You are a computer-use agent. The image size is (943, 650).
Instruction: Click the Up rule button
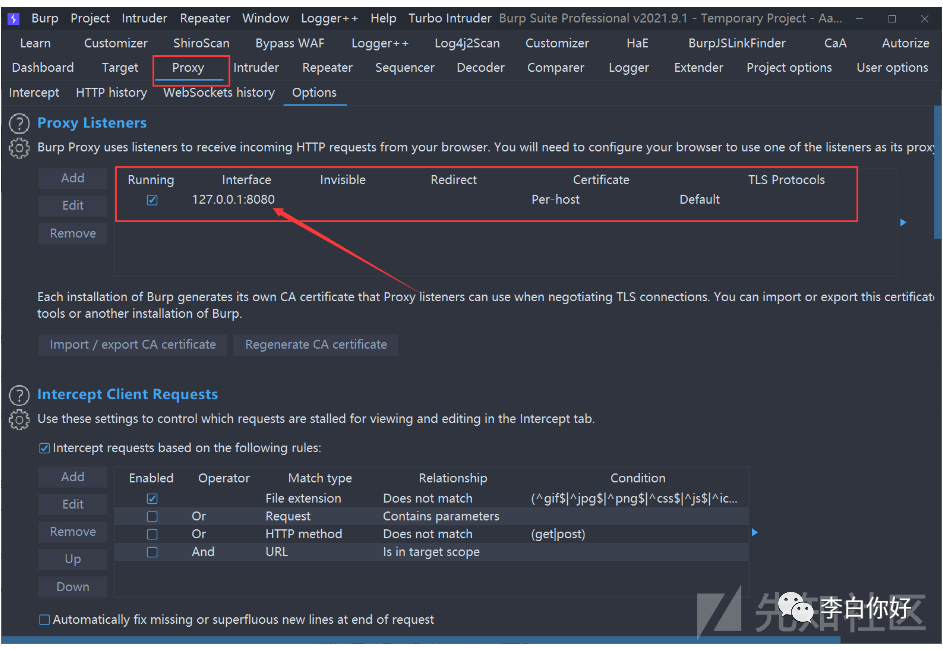[73, 559]
